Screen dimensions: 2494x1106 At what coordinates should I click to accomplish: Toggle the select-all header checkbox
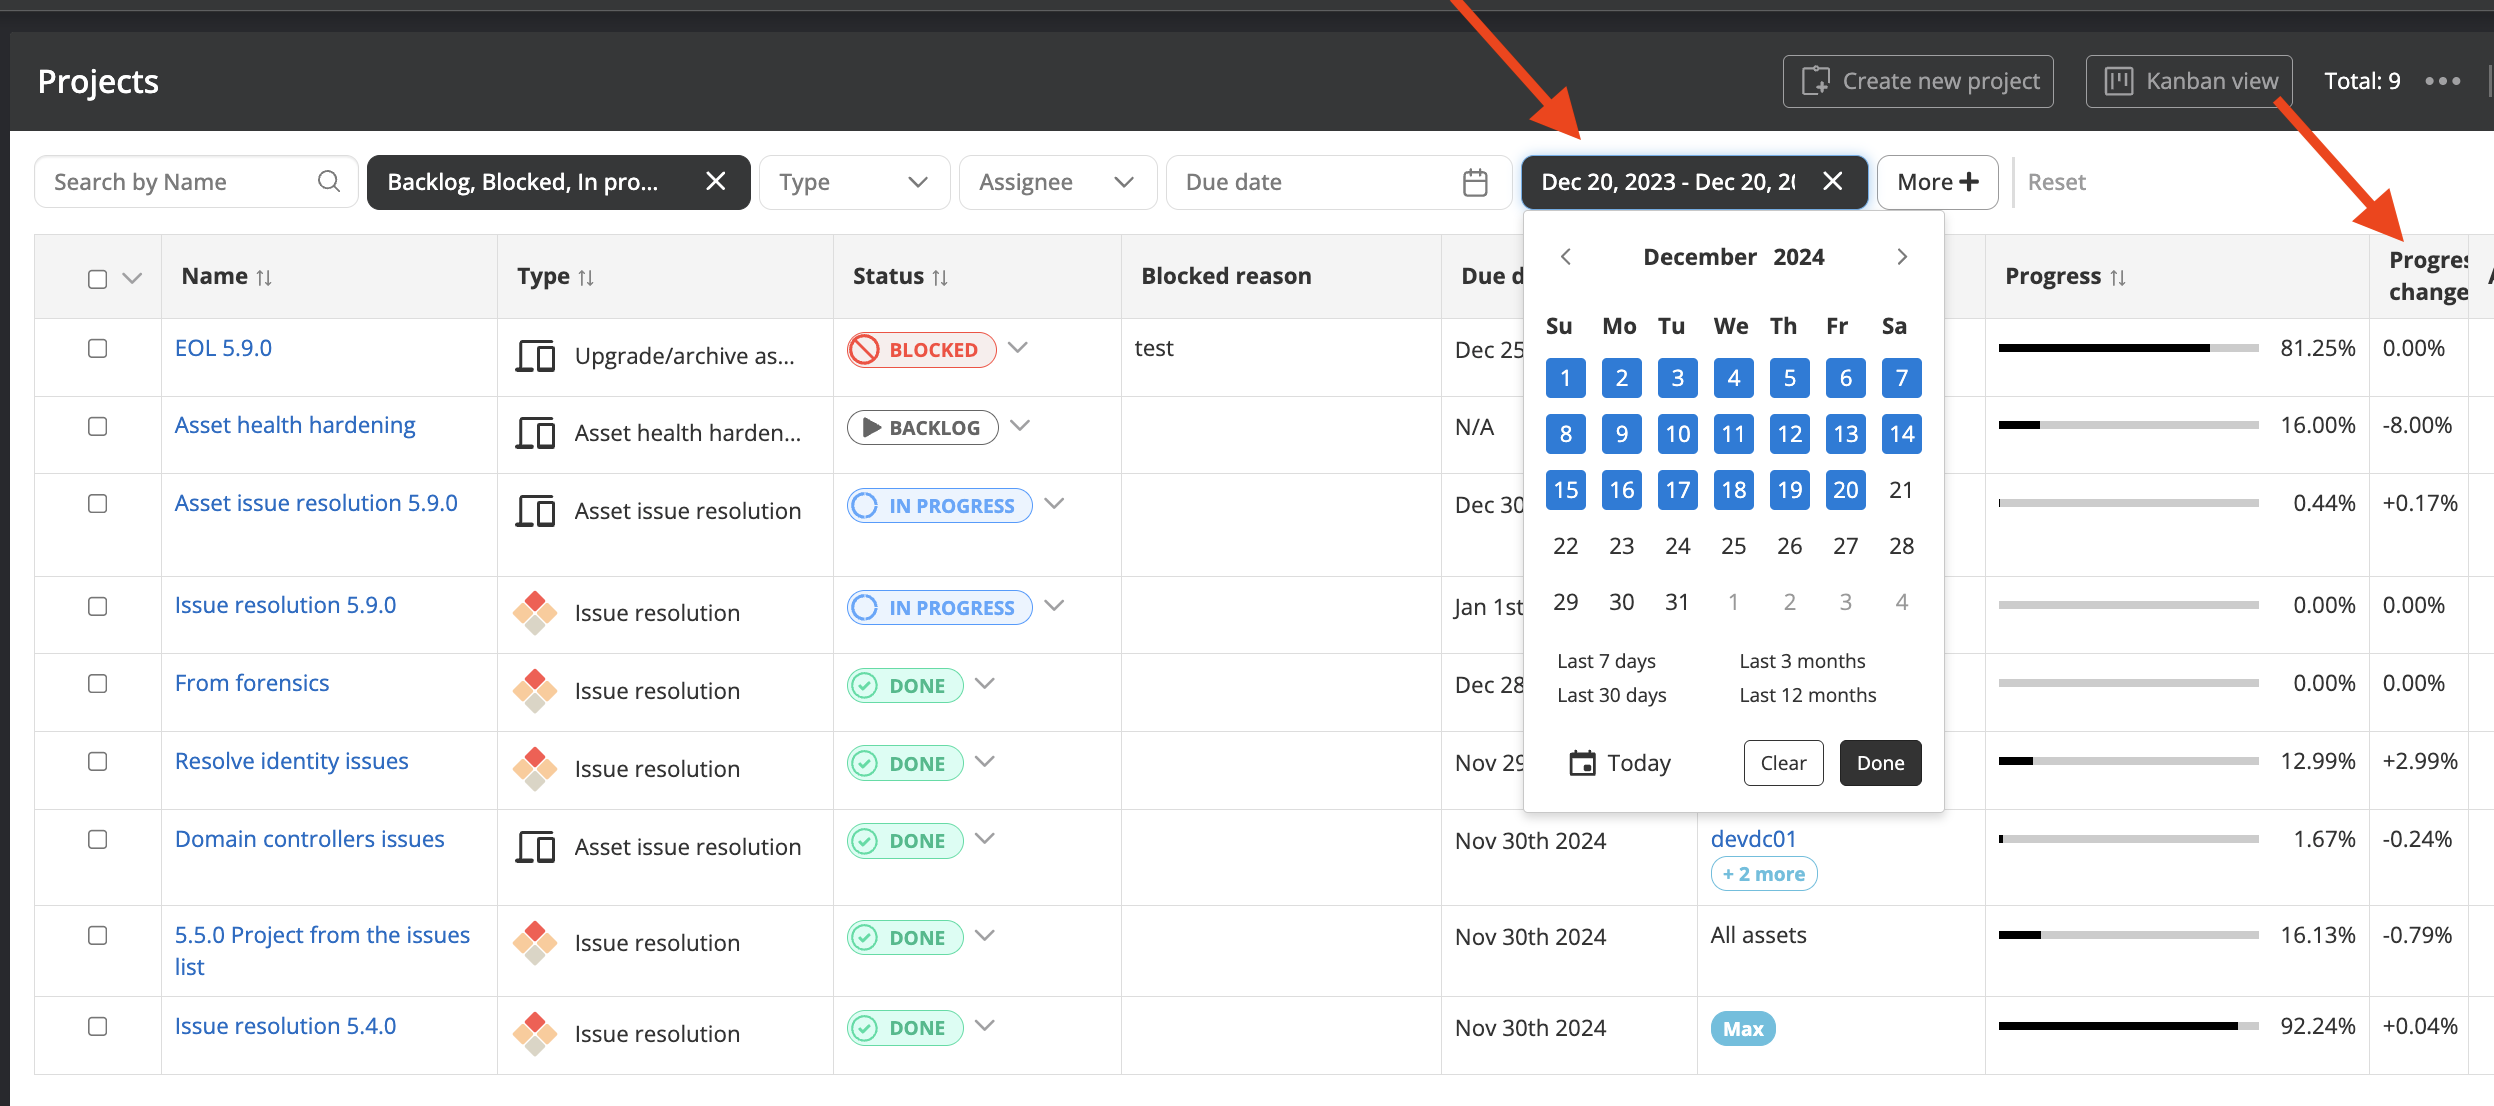97,278
